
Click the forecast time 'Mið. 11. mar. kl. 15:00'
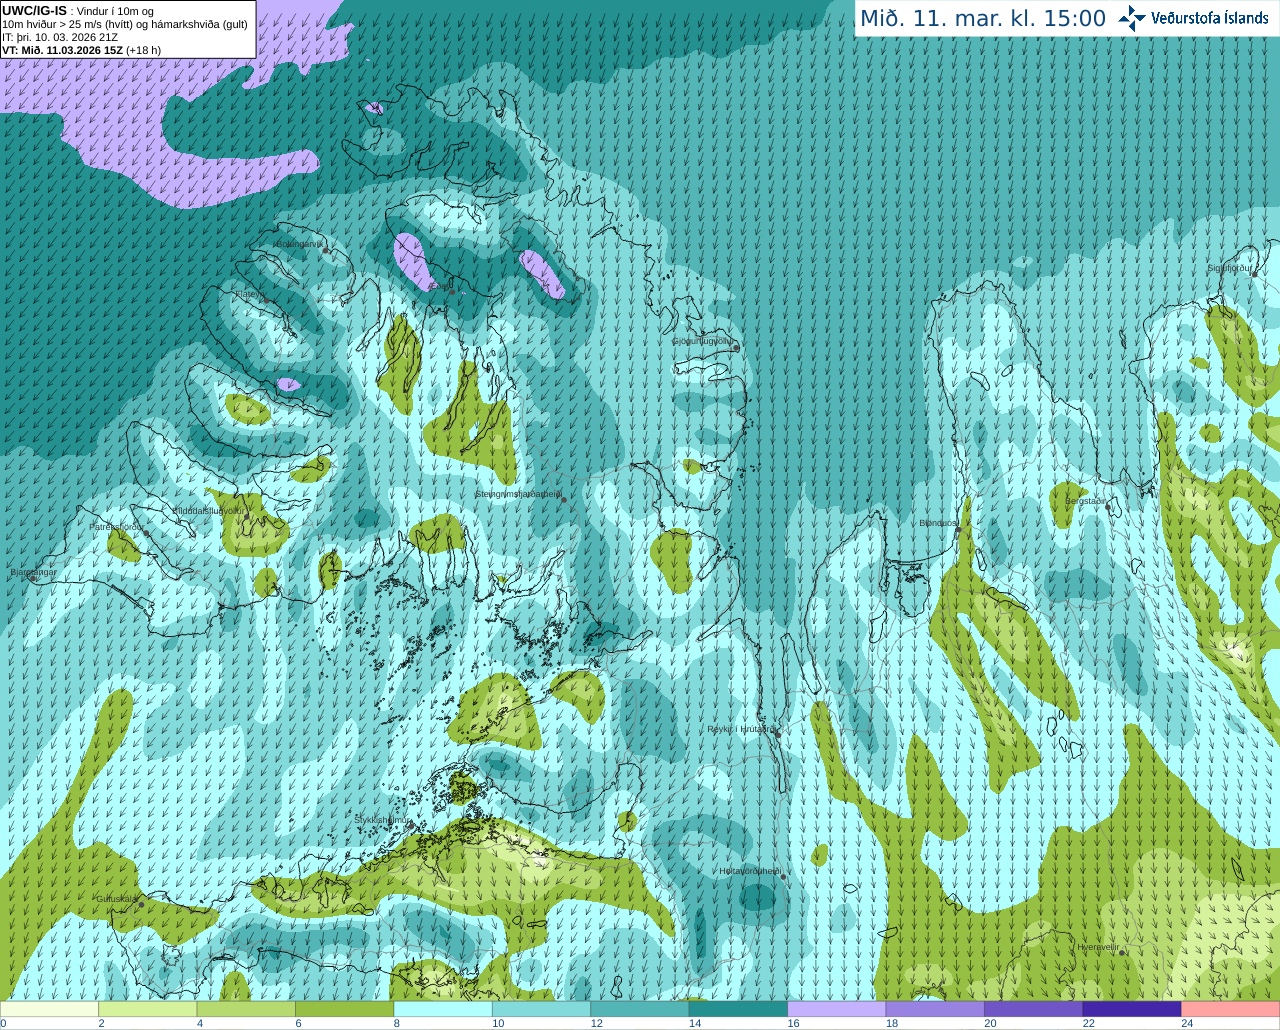coord(983,19)
